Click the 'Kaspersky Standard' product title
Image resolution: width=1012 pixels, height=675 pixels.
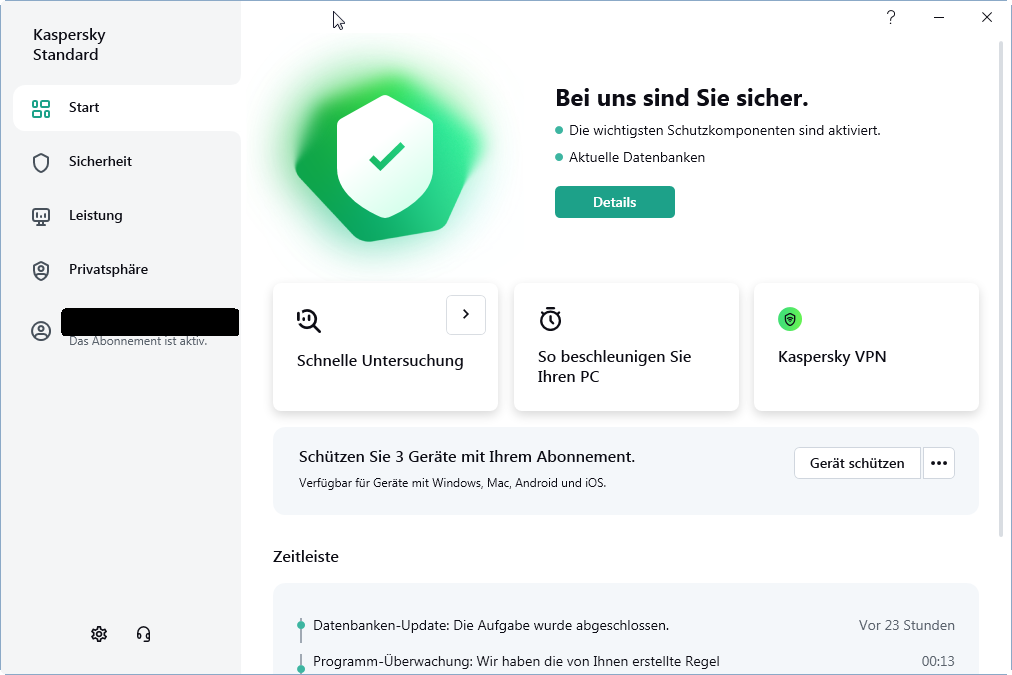tap(69, 45)
